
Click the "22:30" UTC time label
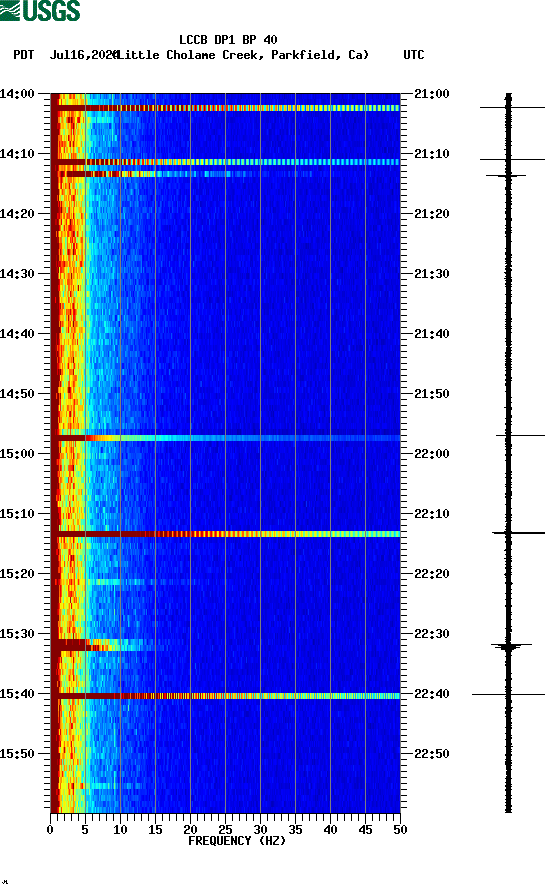pos(432,634)
